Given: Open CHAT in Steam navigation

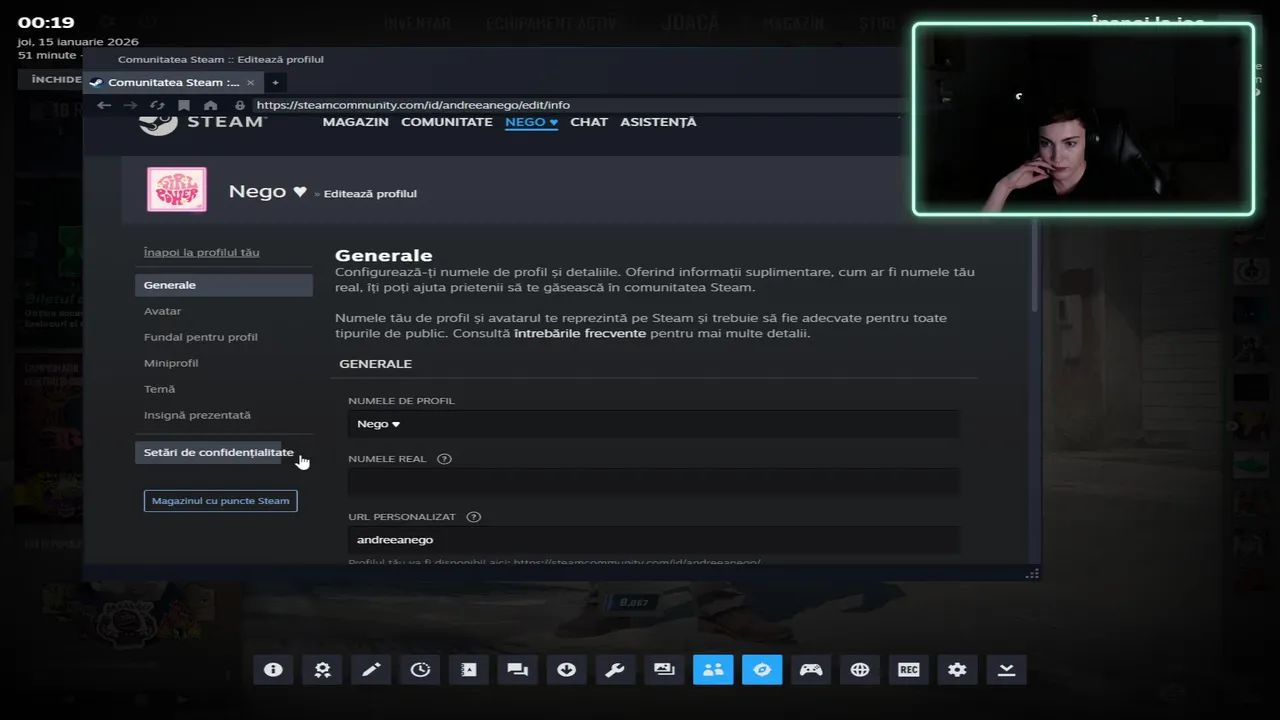Looking at the screenshot, I should coord(589,122).
